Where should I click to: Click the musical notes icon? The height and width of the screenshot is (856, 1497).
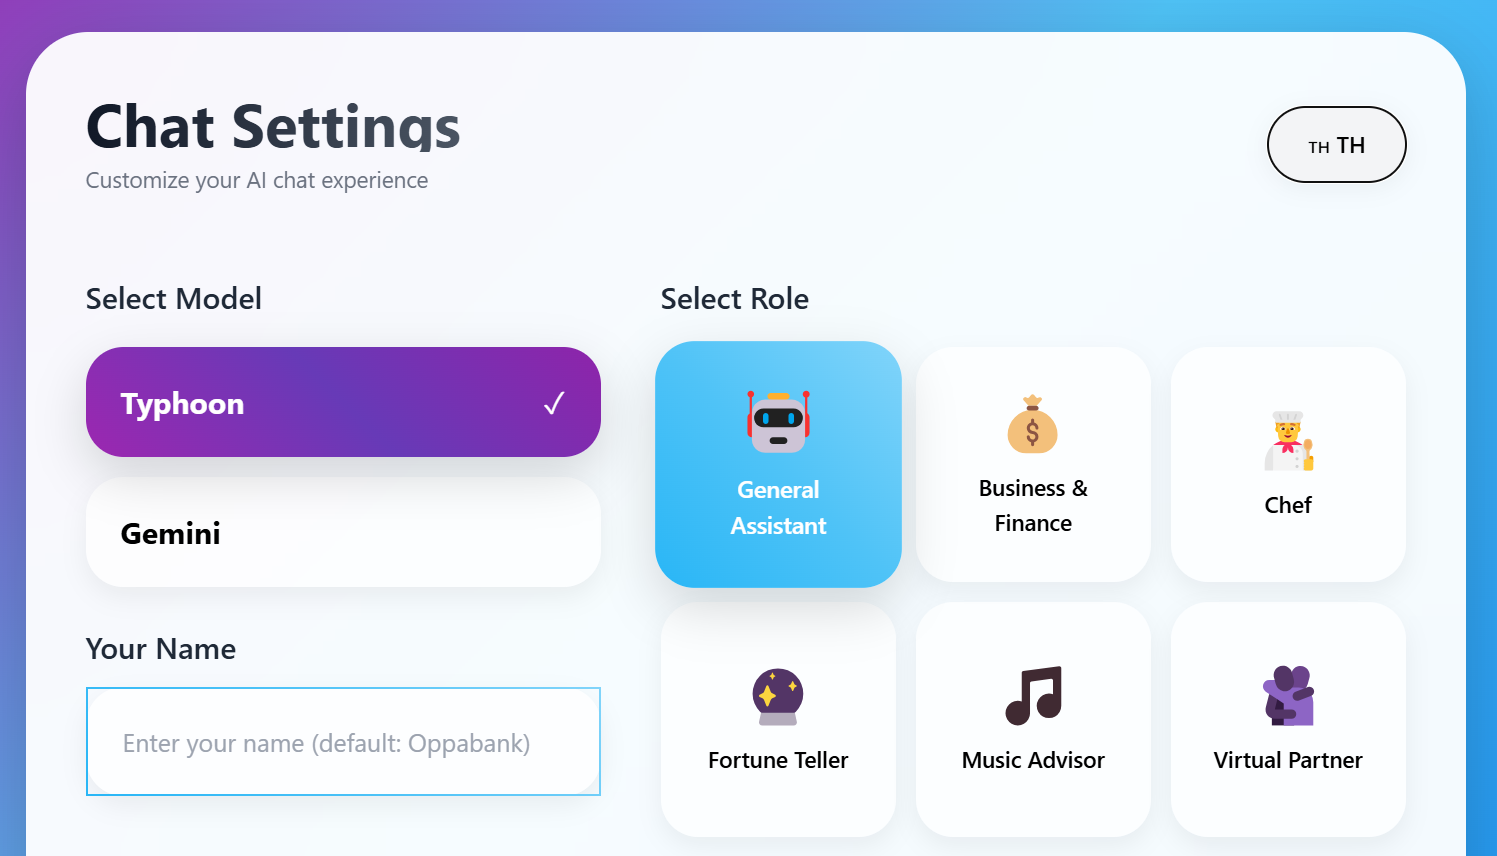[x=1033, y=696]
